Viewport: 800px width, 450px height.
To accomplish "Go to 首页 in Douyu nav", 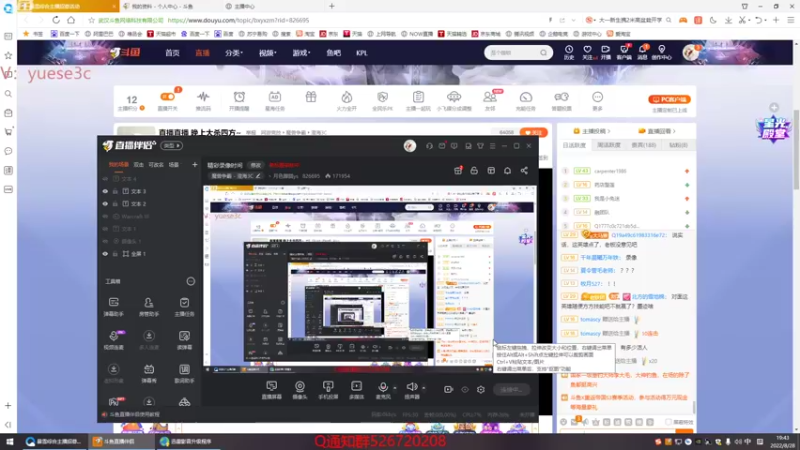I will tap(172, 53).
